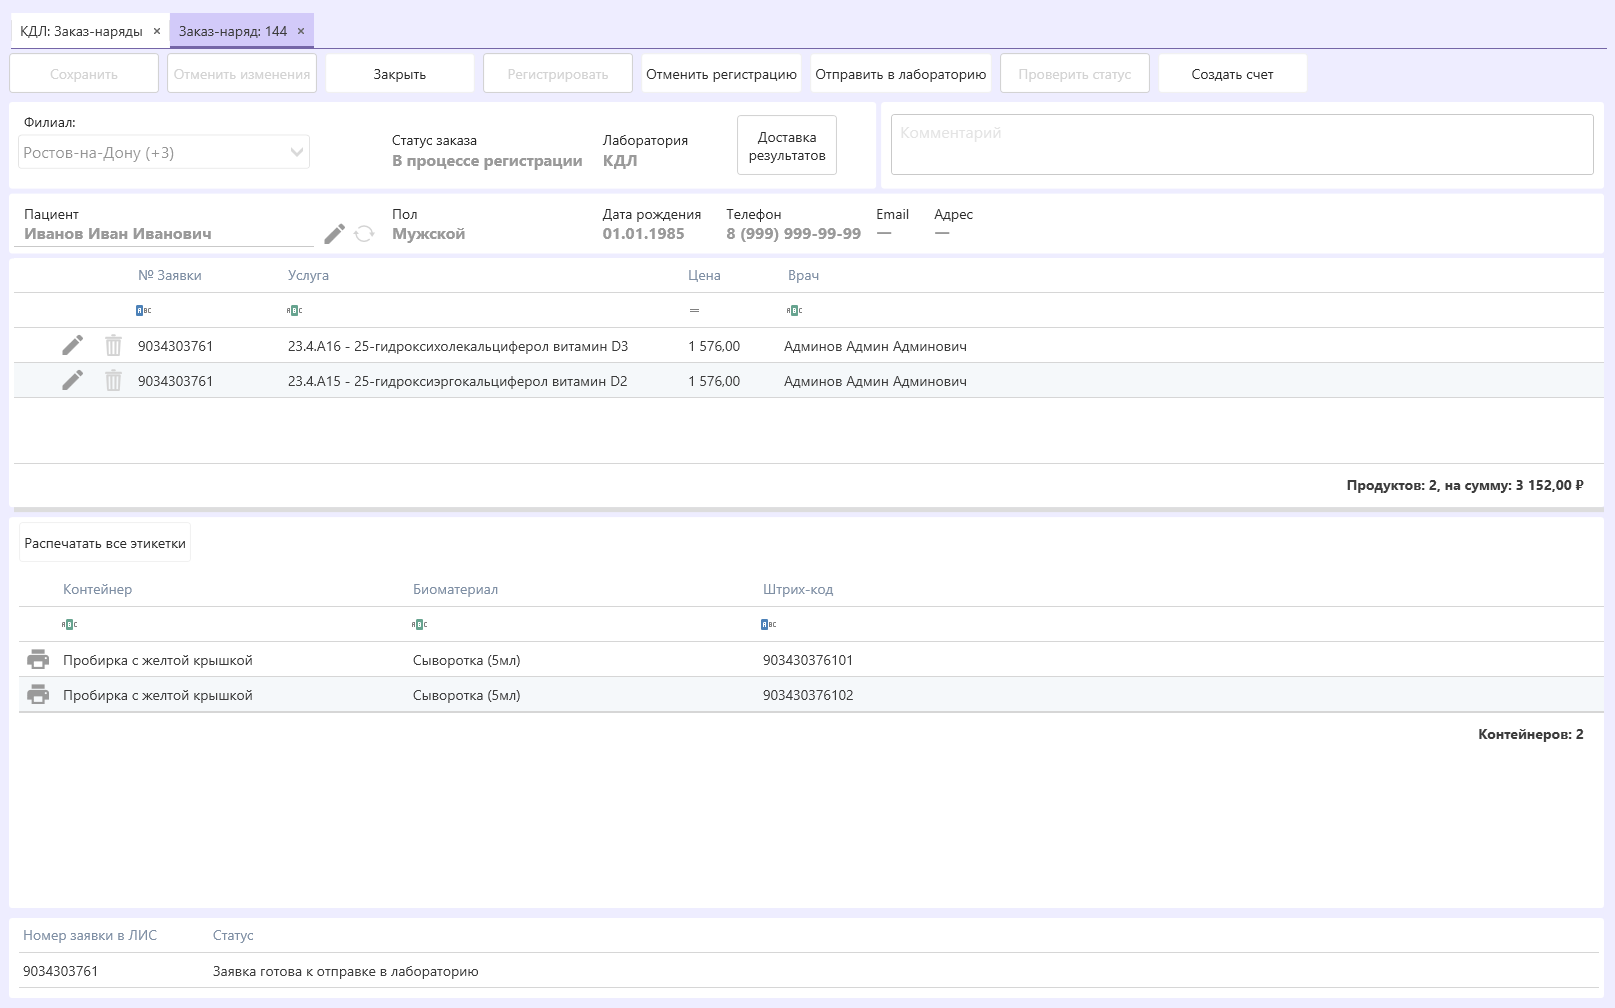Click request number in vitamin D3 row
This screenshot has width=1615, height=1008.
point(175,346)
